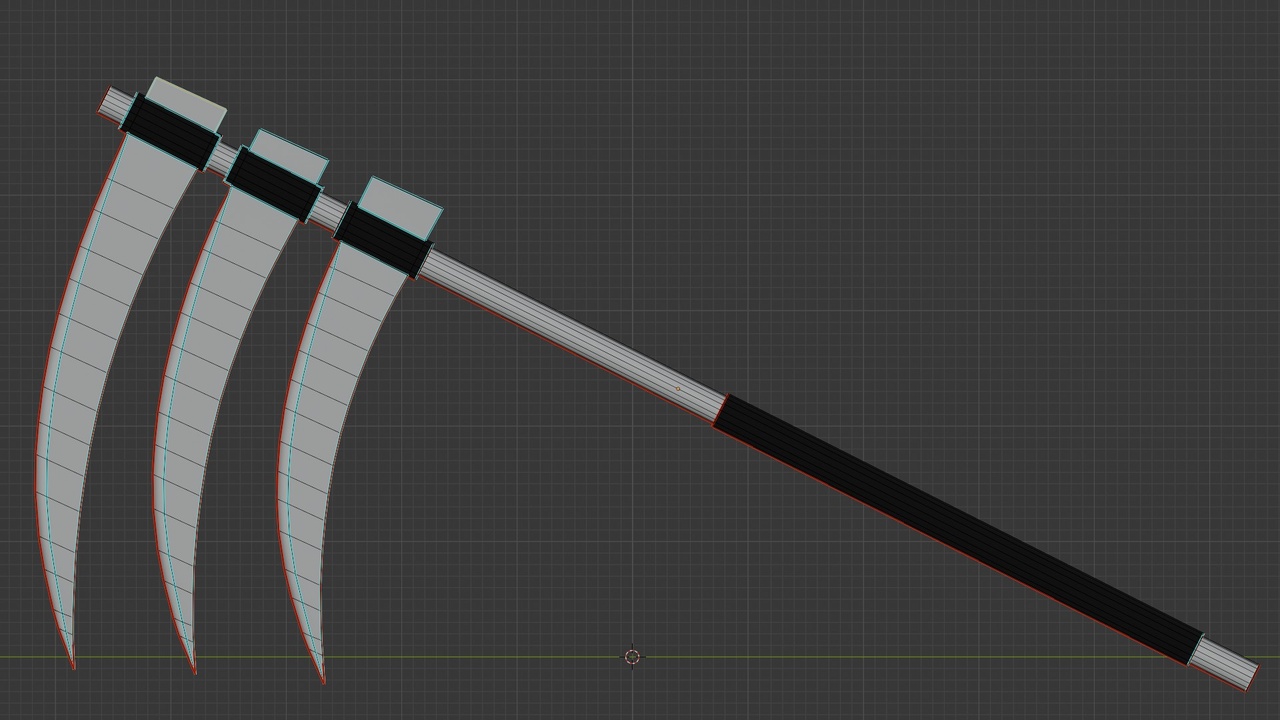Image resolution: width=1280 pixels, height=720 pixels.
Task: Select the gray end cap past the black grip
Action: tap(1223, 662)
